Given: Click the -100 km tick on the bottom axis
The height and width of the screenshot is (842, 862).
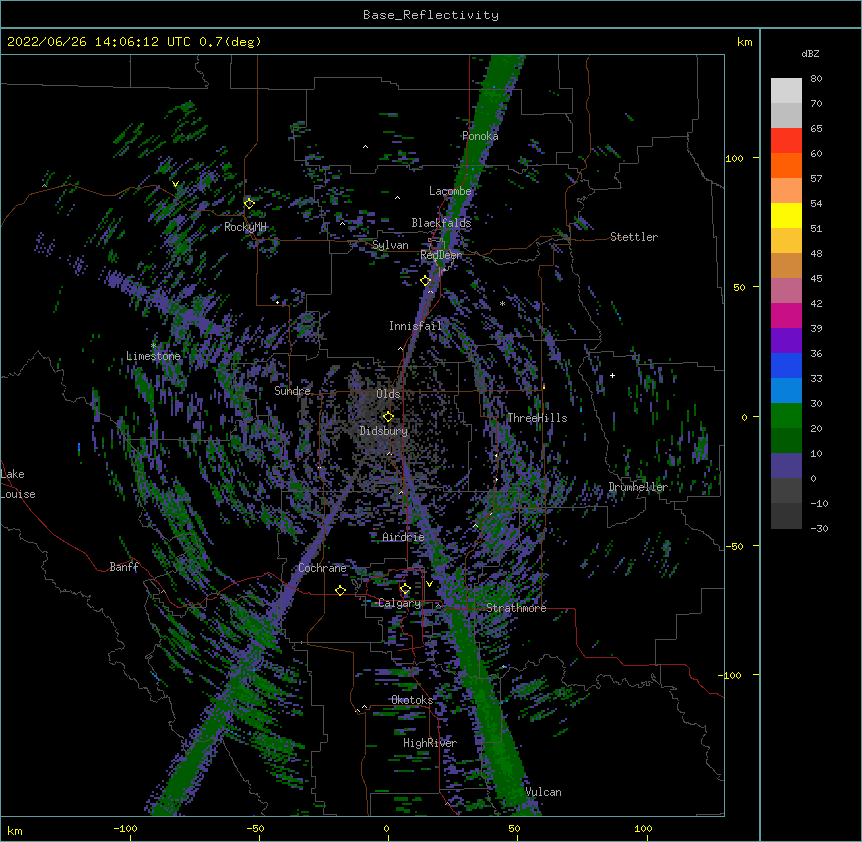Looking at the screenshot, I should click(125, 828).
